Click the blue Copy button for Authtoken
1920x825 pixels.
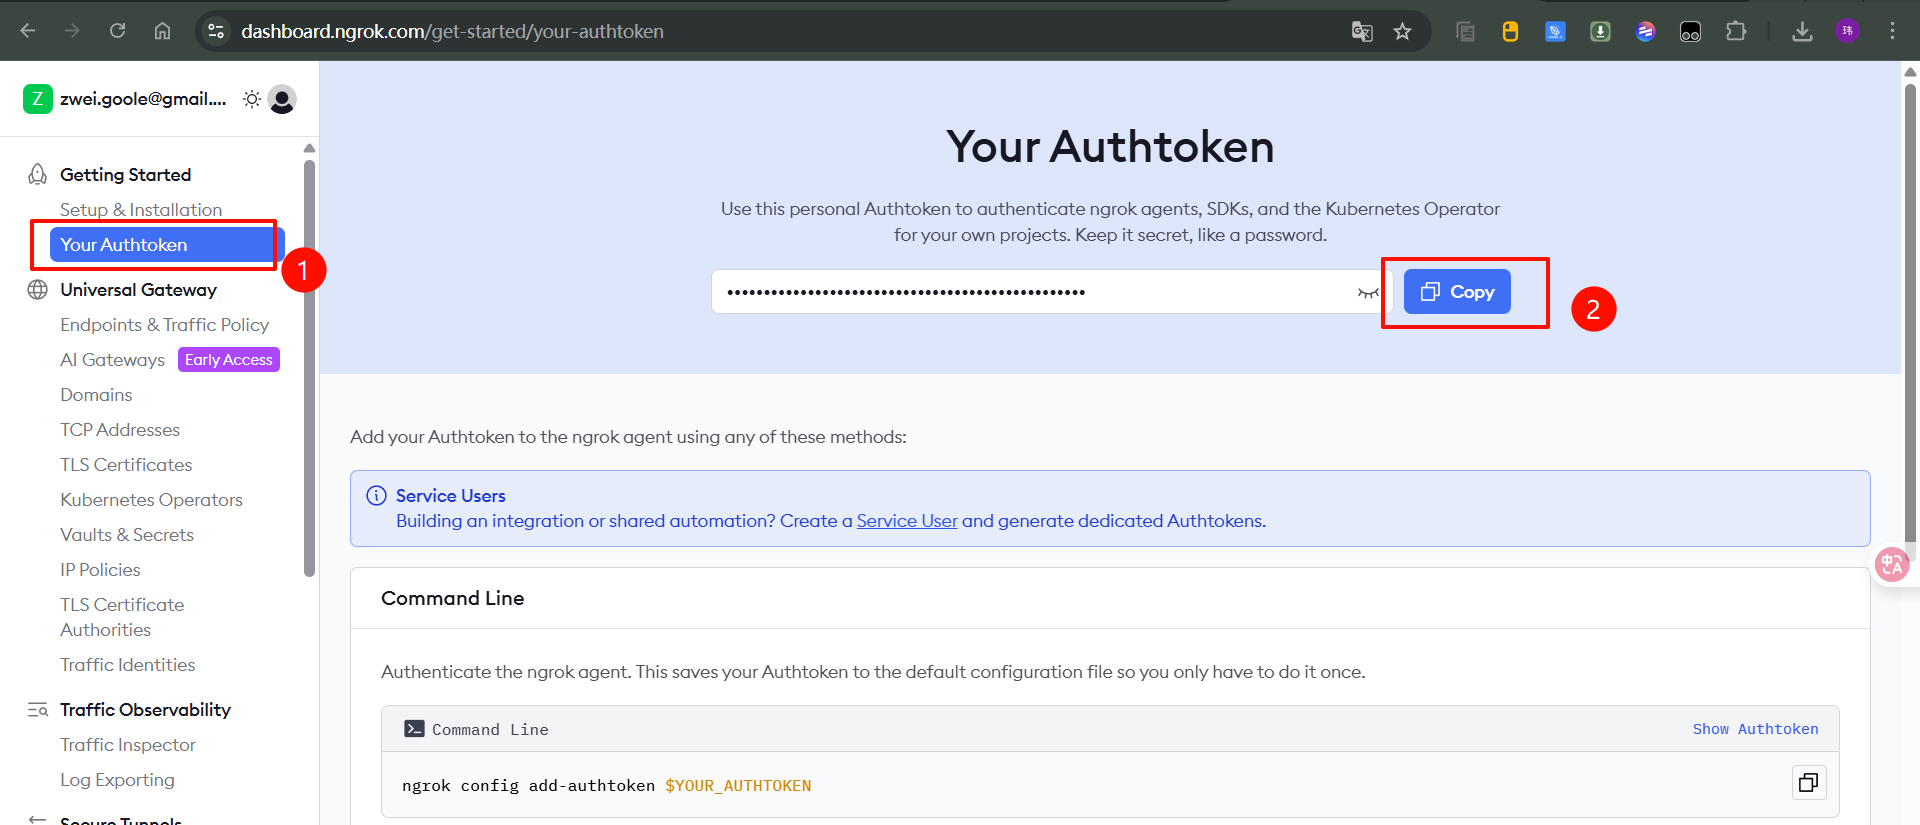1457,292
